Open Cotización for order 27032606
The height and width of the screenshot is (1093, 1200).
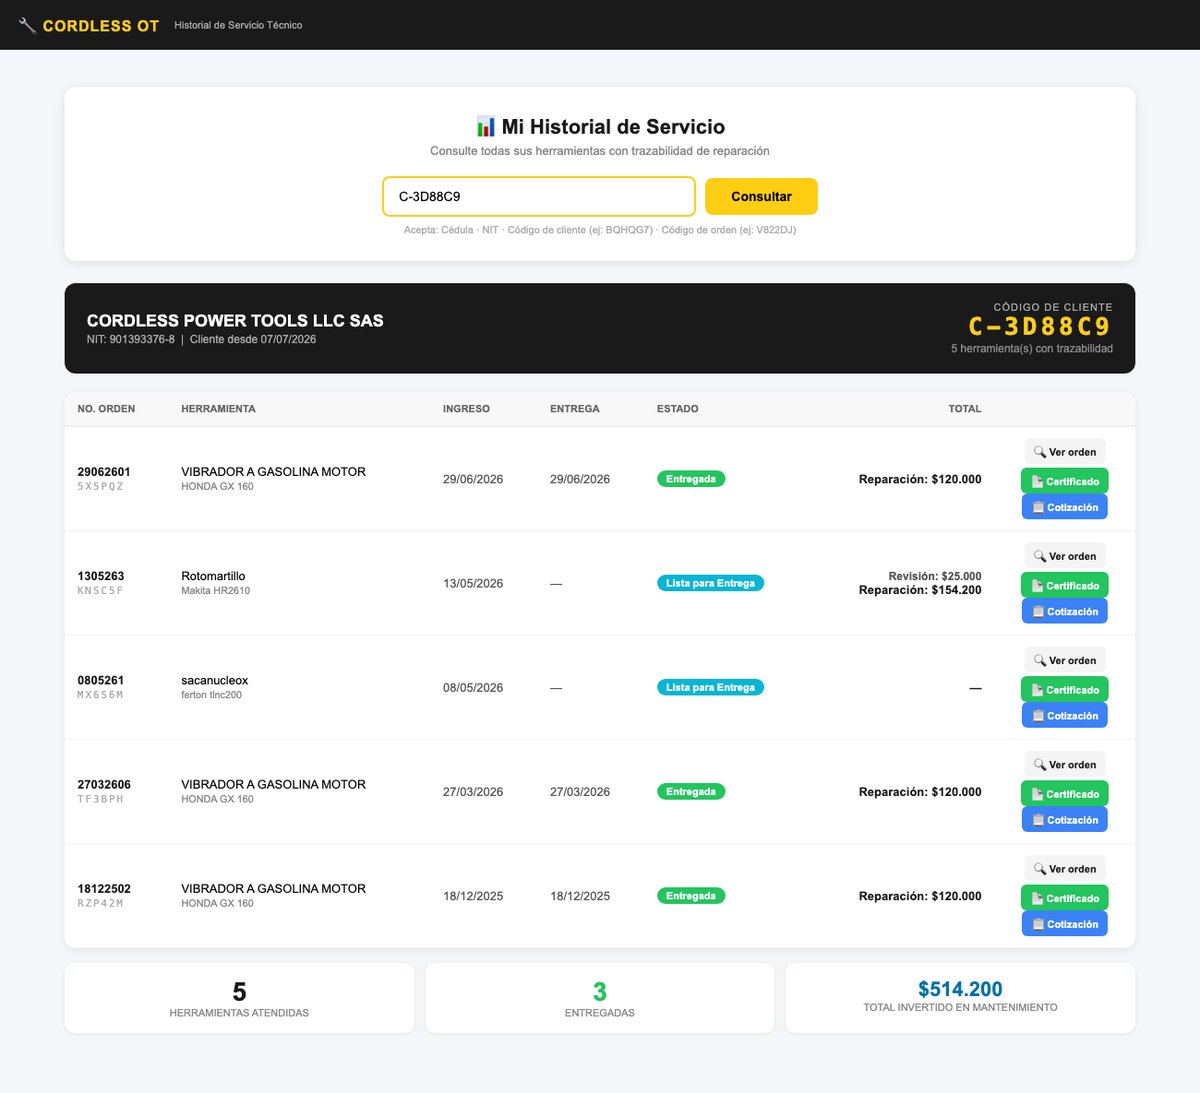pyautogui.click(x=1064, y=819)
